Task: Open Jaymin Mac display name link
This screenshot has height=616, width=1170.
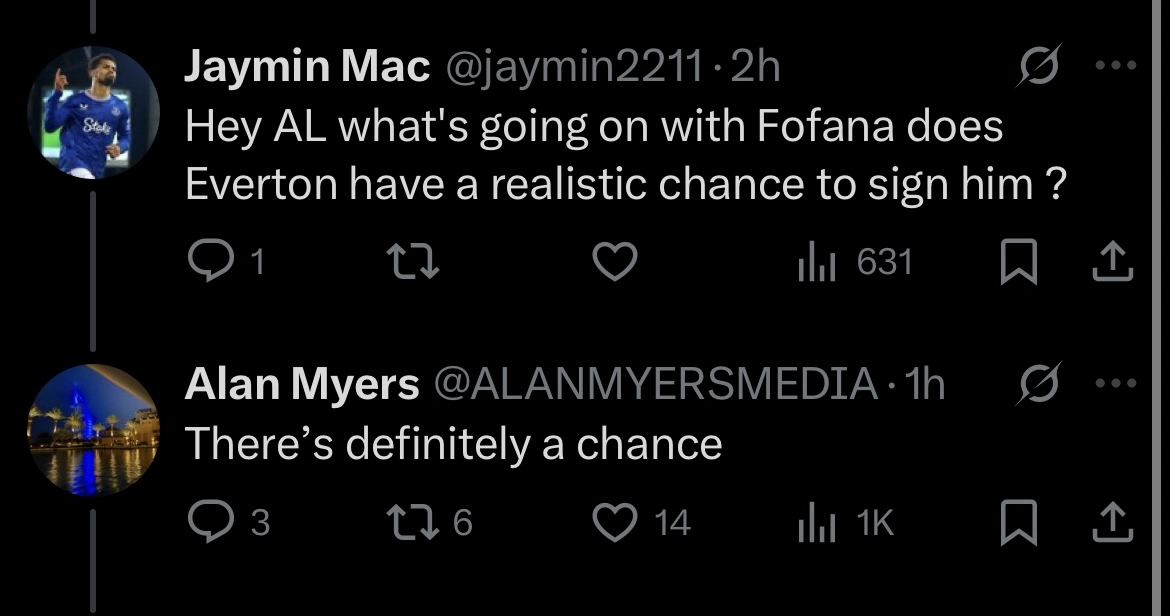Action: (308, 69)
